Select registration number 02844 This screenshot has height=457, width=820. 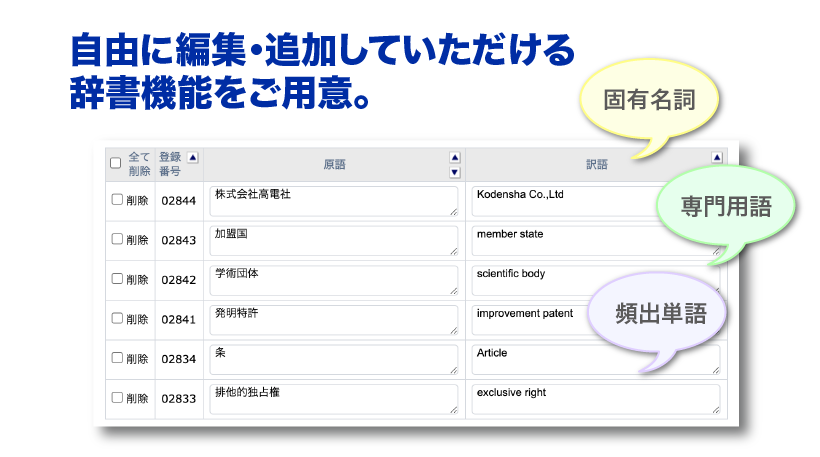pos(178,201)
